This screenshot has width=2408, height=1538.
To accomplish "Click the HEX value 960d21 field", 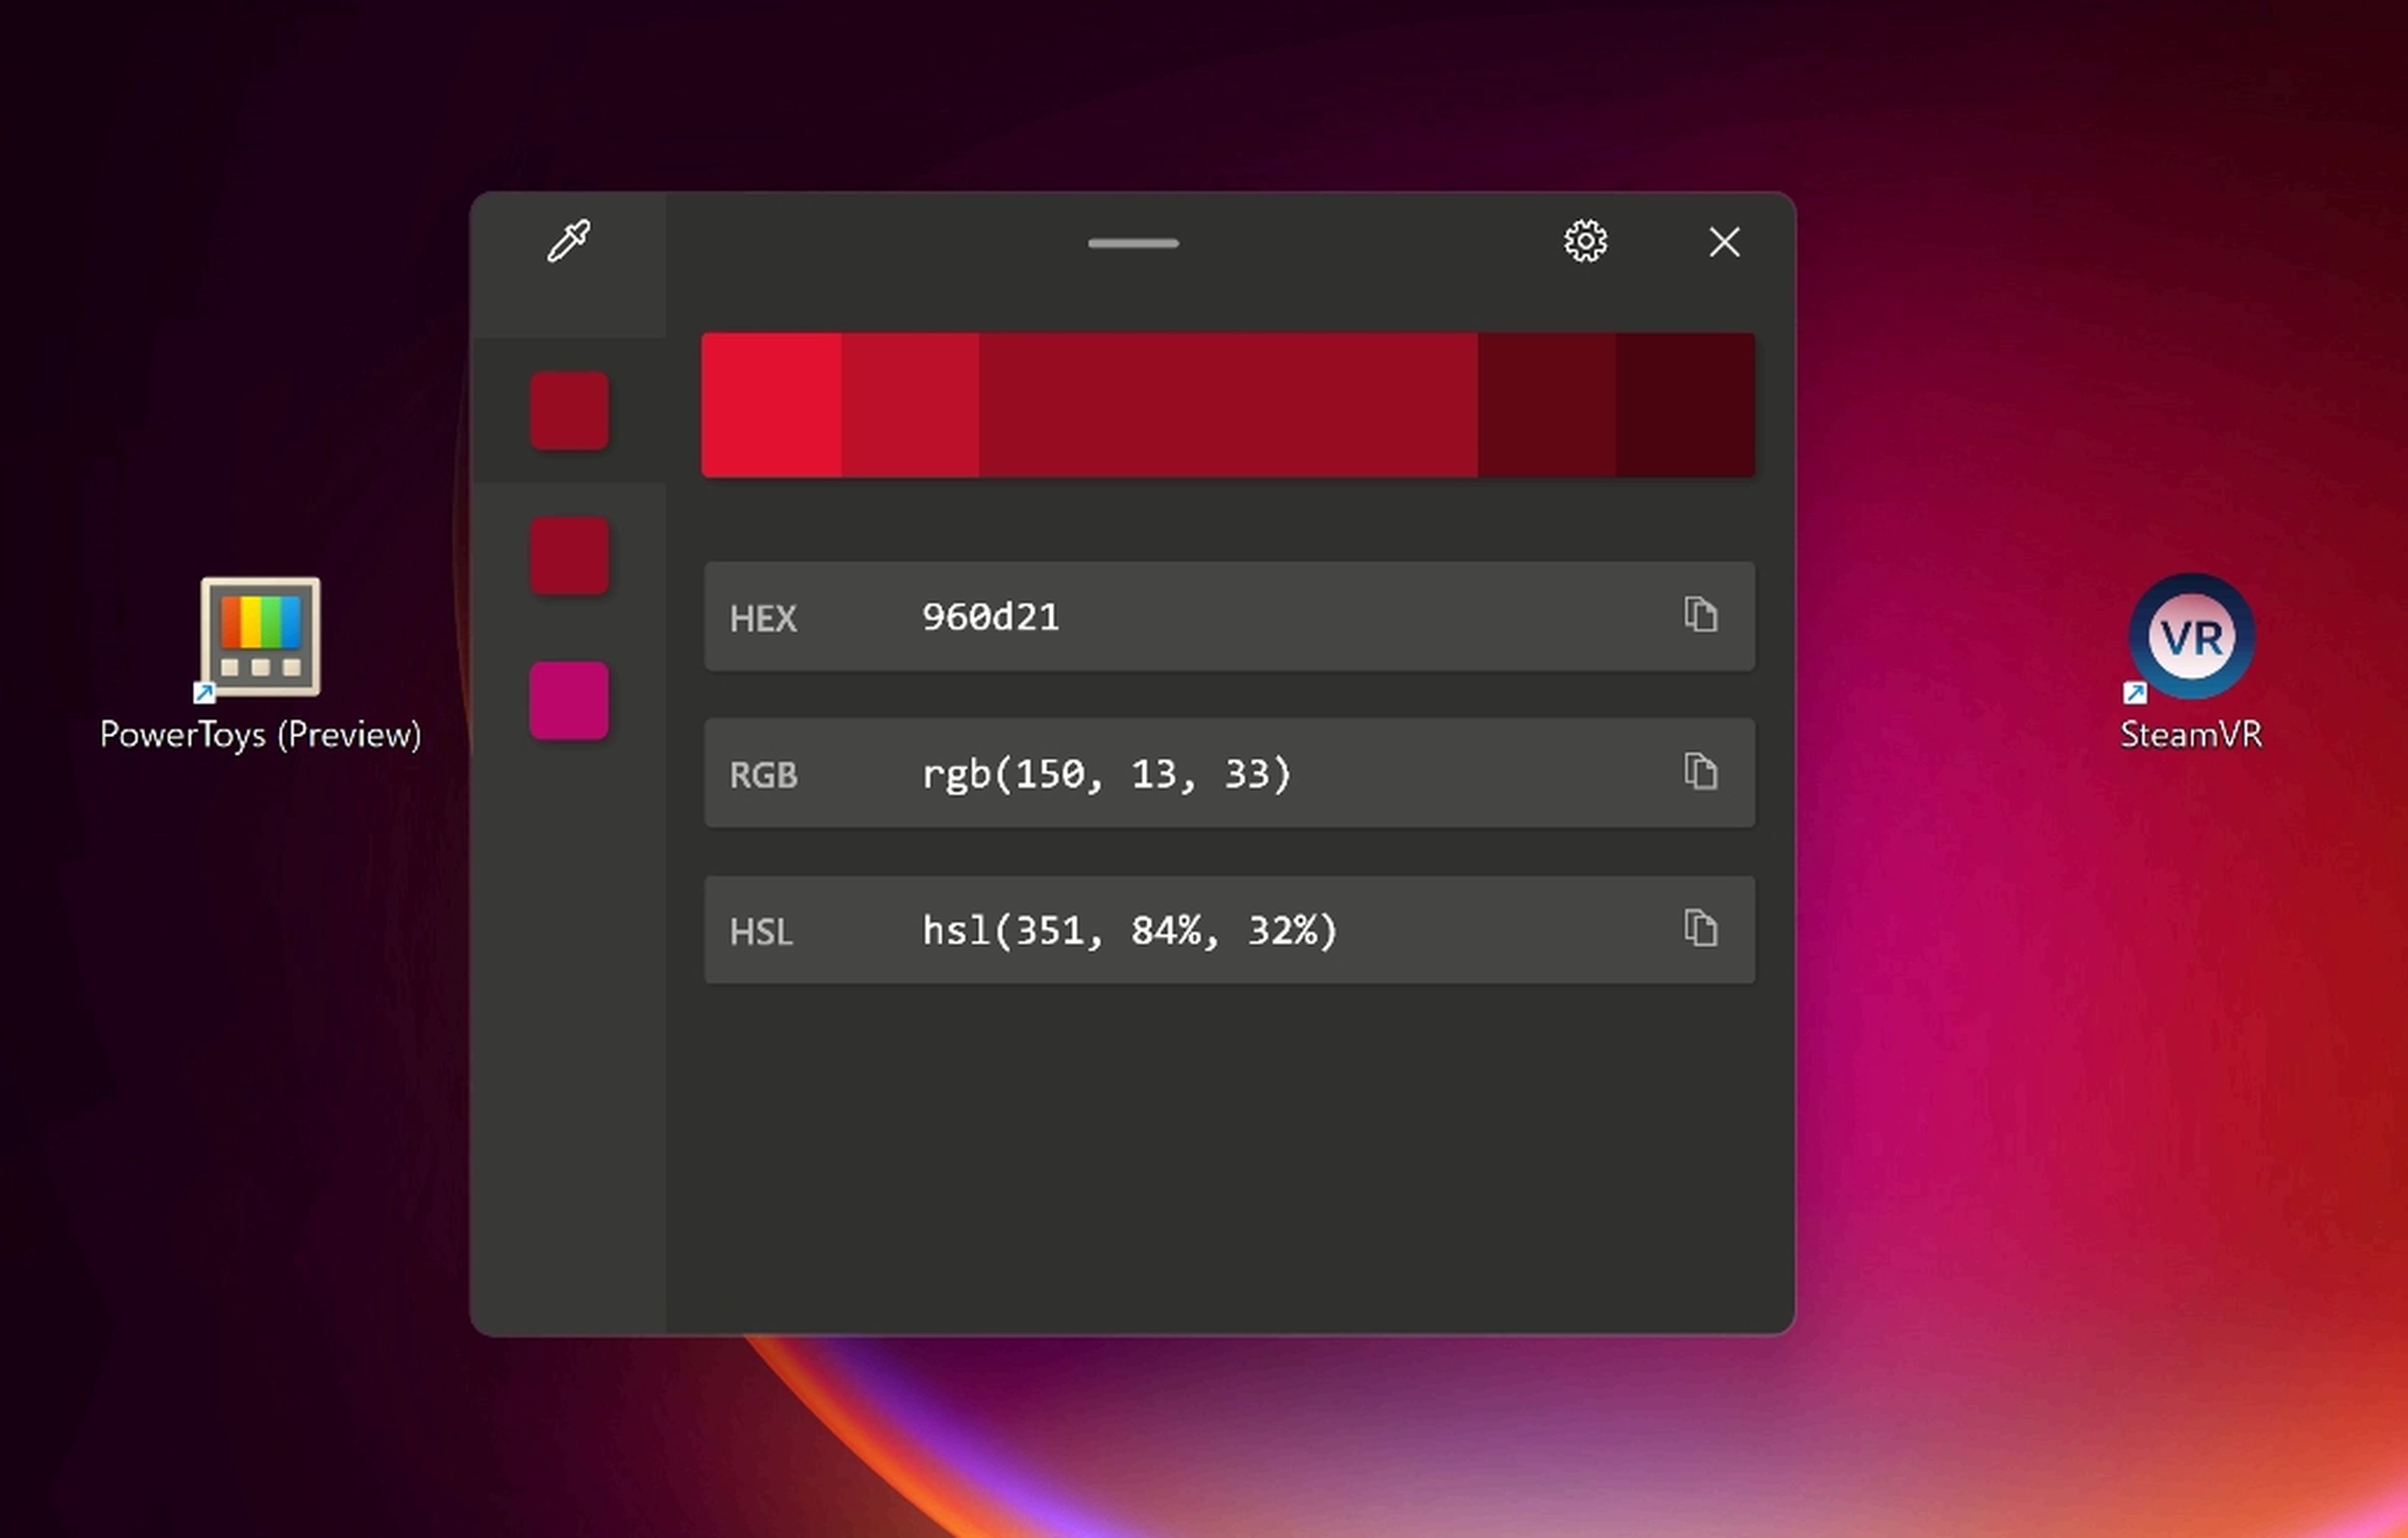I will tap(990, 617).
